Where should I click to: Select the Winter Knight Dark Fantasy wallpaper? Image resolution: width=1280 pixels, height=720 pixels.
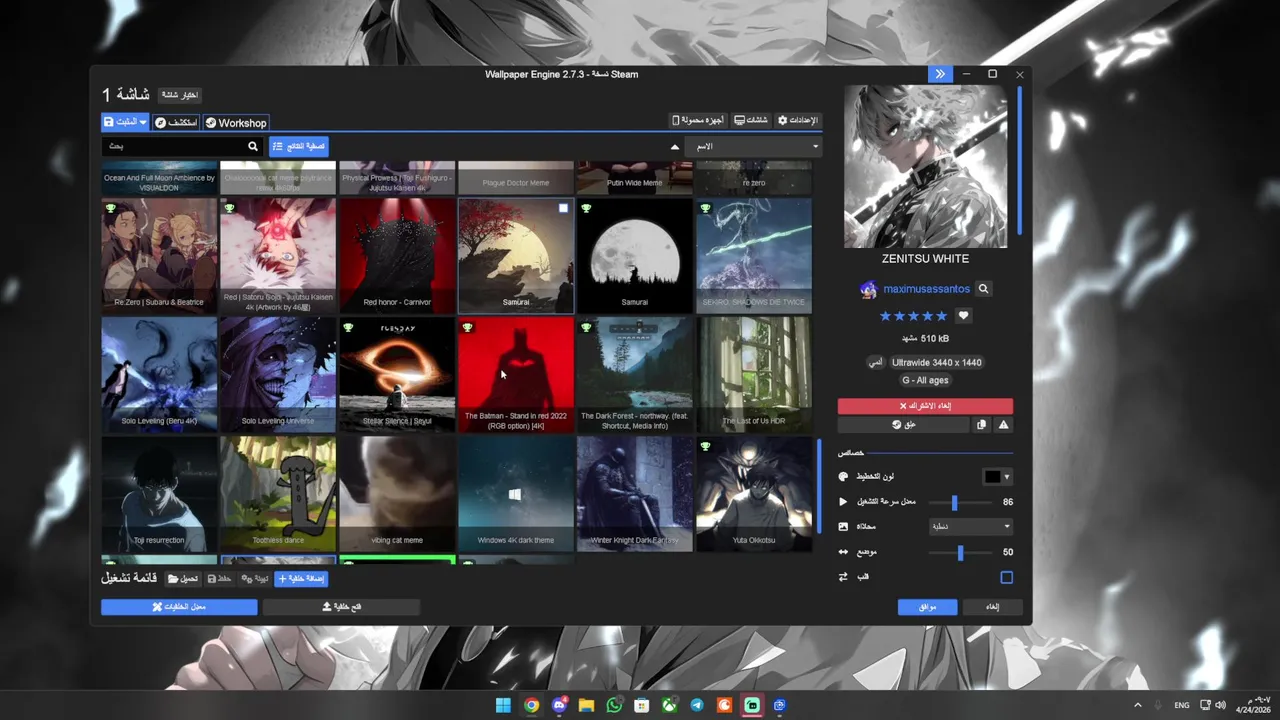(635, 494)
